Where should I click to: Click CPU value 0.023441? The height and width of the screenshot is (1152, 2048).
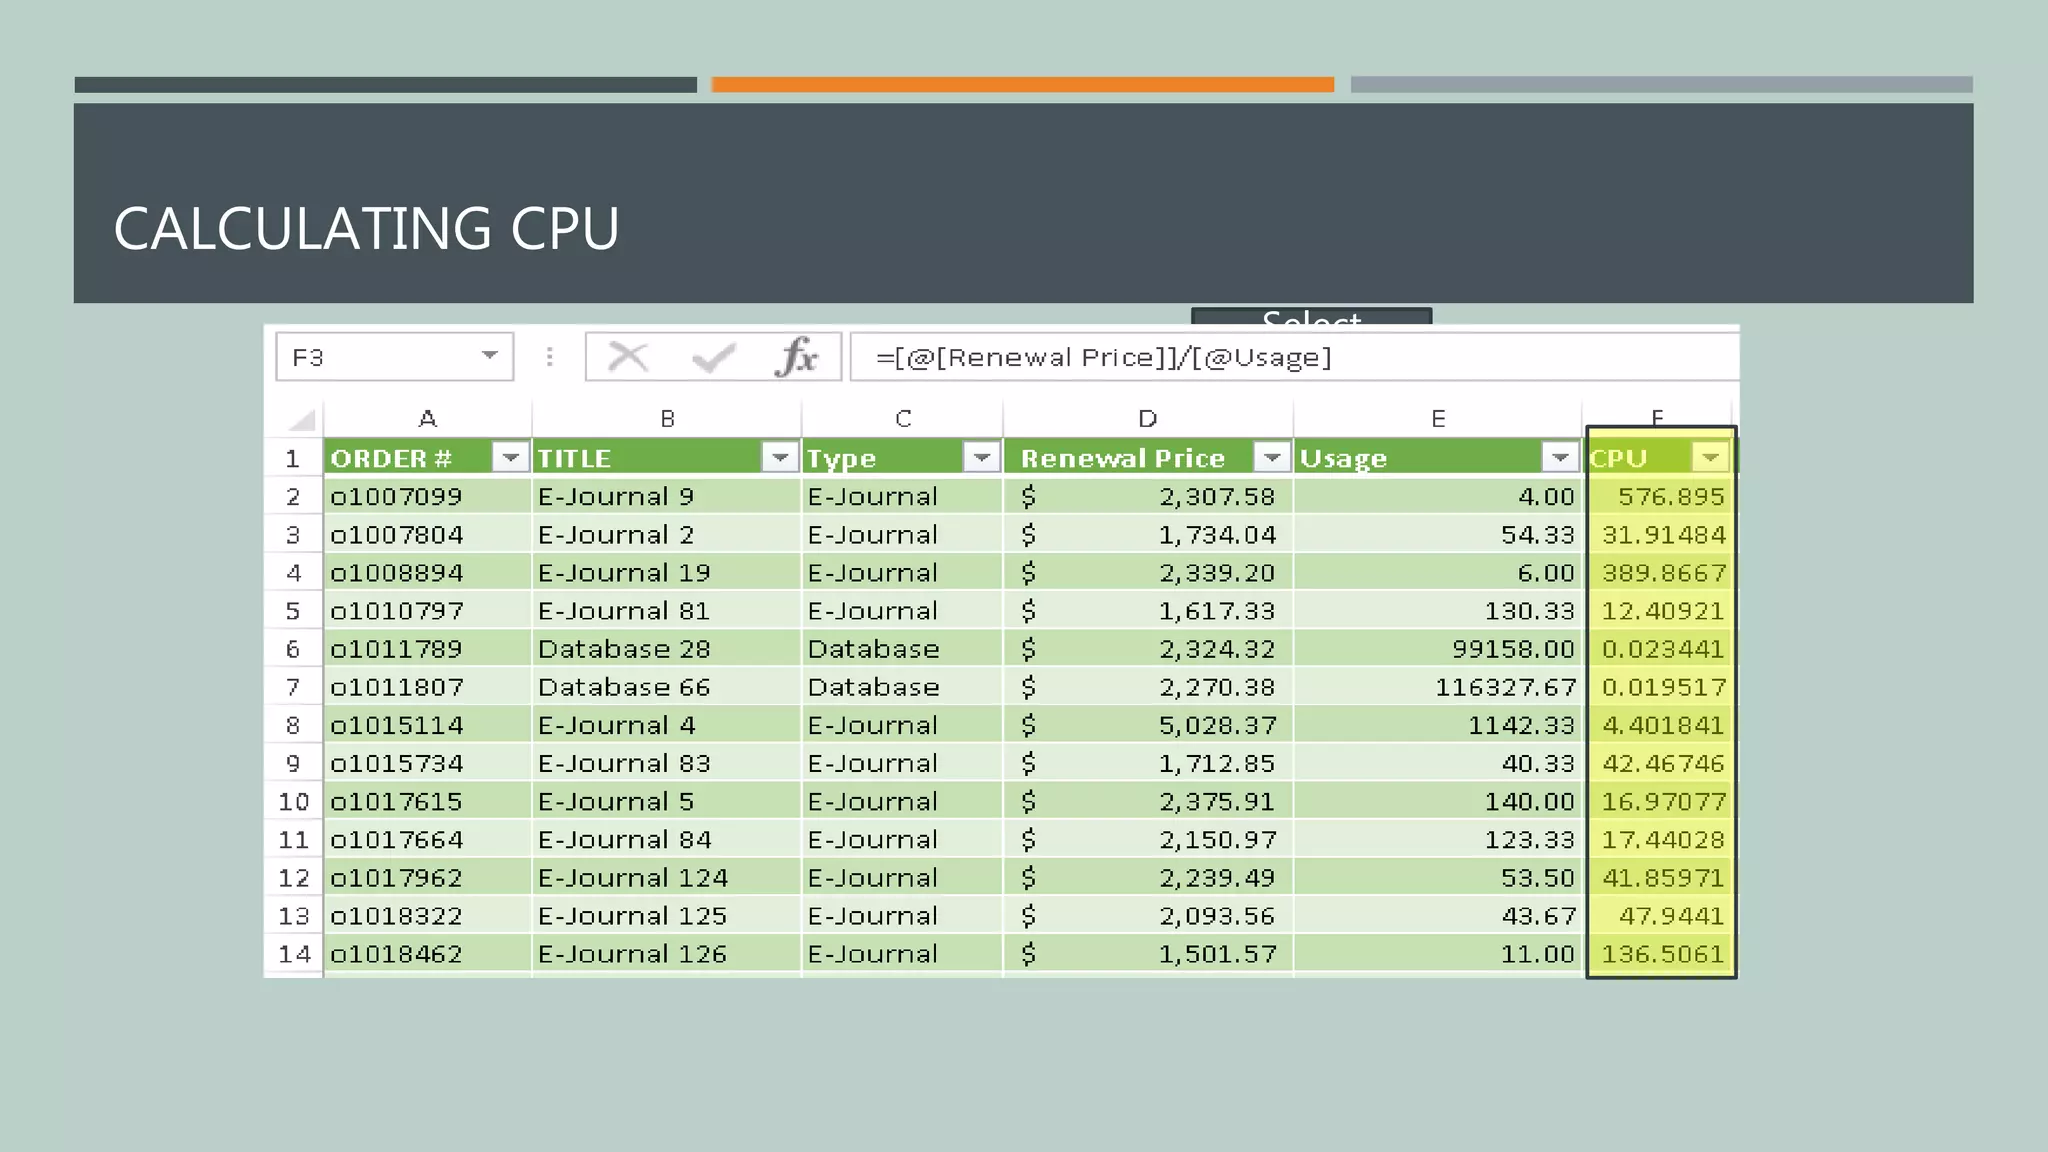[1661, 649]
